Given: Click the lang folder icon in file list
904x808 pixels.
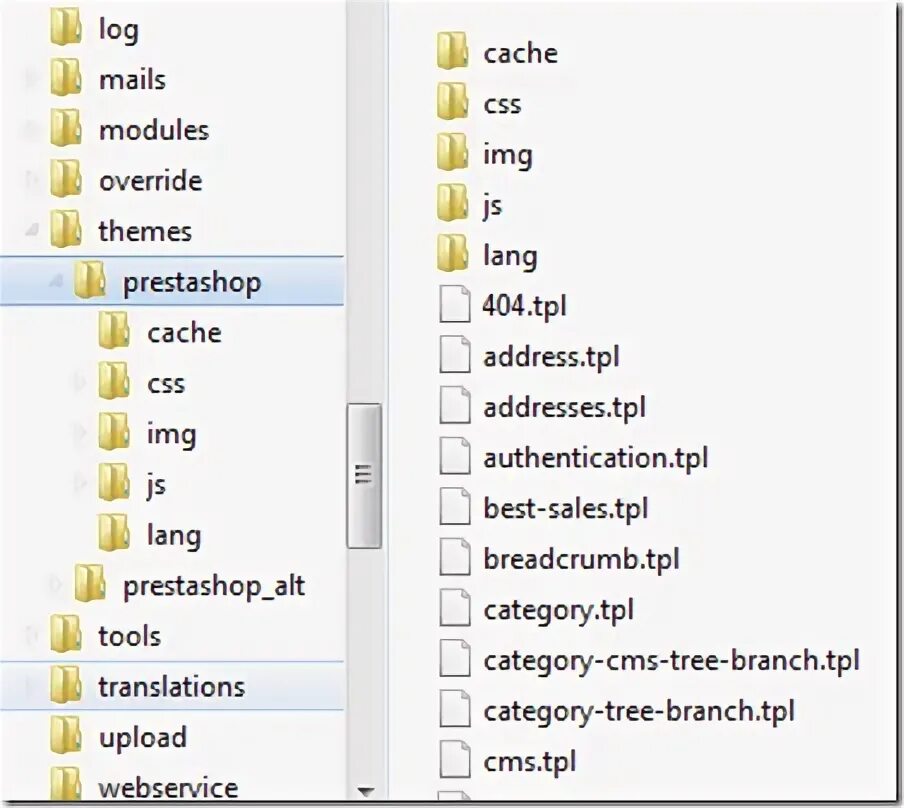Looking at the screenshot, I should 452,255.
